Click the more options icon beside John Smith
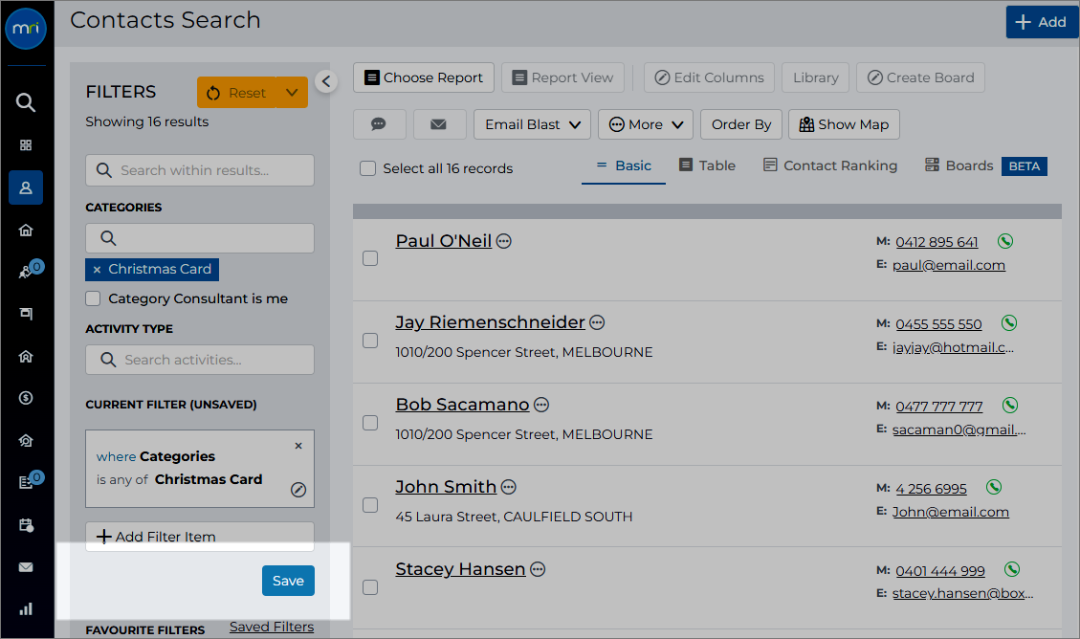The height and width of the screenshot is (639, 1080). pos(508,487)
